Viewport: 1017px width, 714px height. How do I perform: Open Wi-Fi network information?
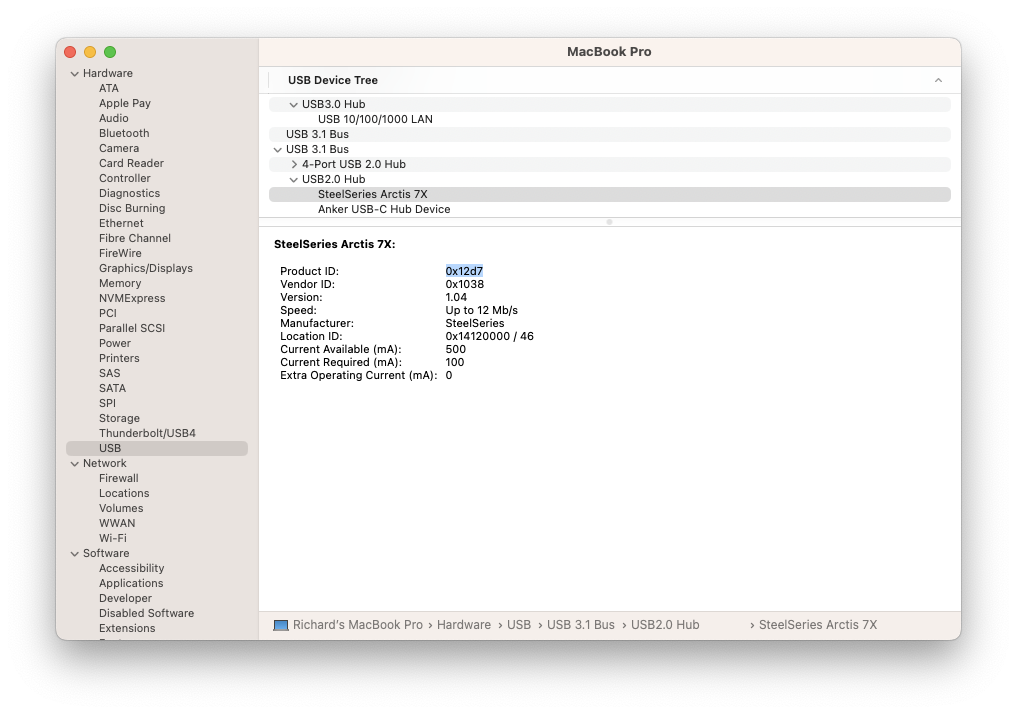(x=113, y=538)
